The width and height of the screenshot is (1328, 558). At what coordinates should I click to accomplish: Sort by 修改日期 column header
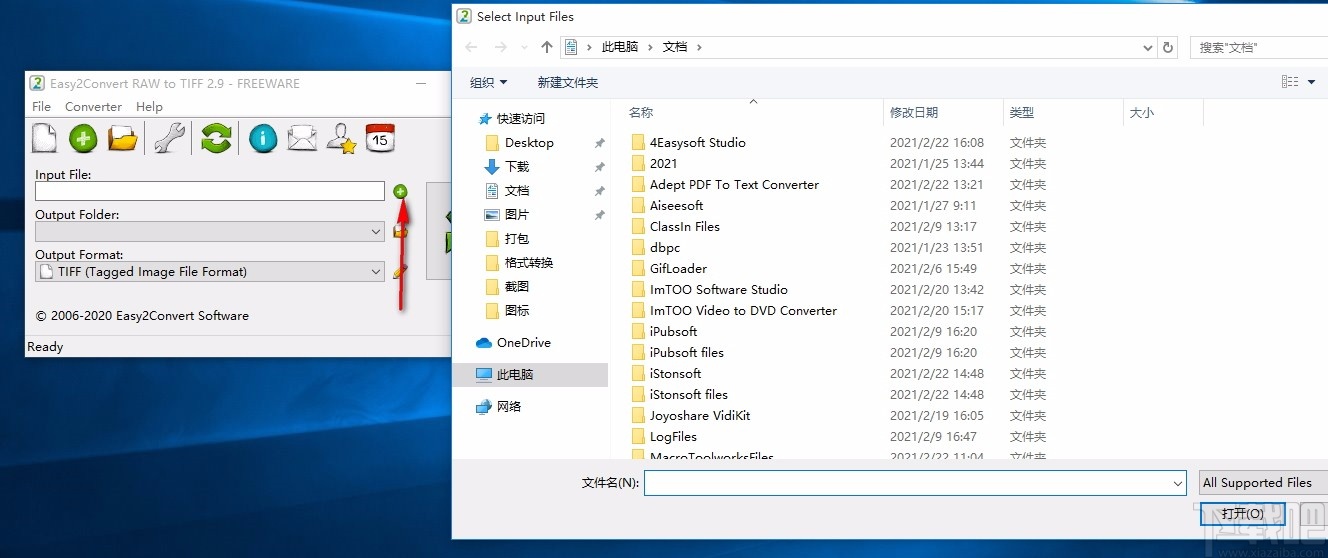coord(914,113)
